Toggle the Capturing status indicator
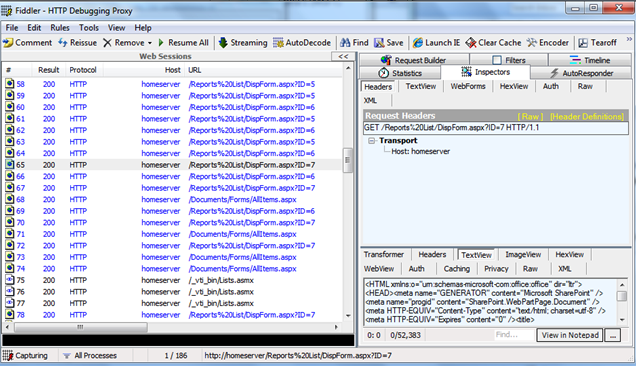 click(x=26, y=355)
